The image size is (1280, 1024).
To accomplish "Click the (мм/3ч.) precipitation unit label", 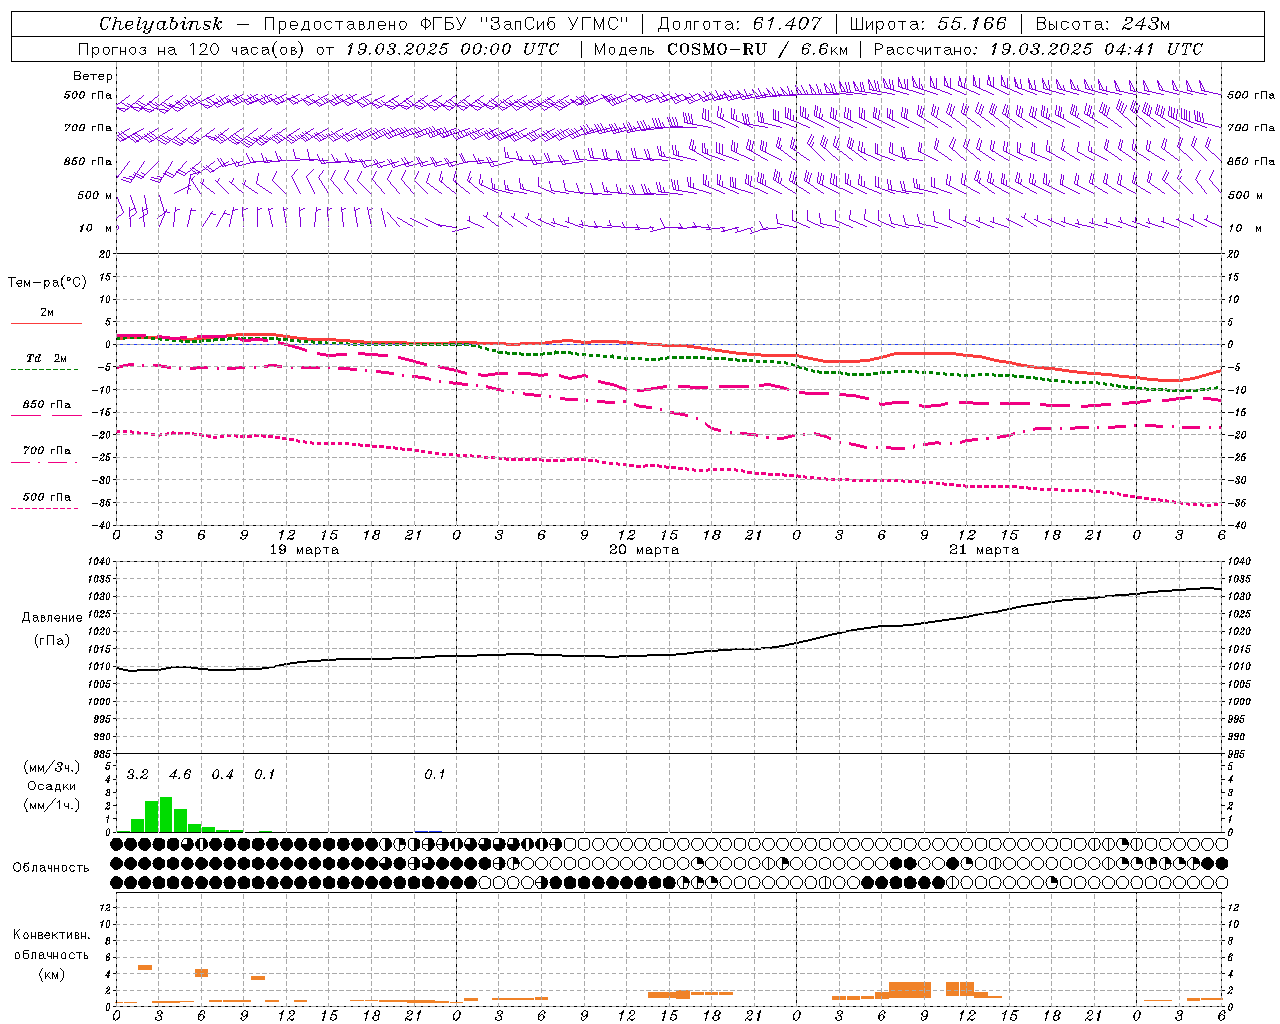I will tap(52, 767).
